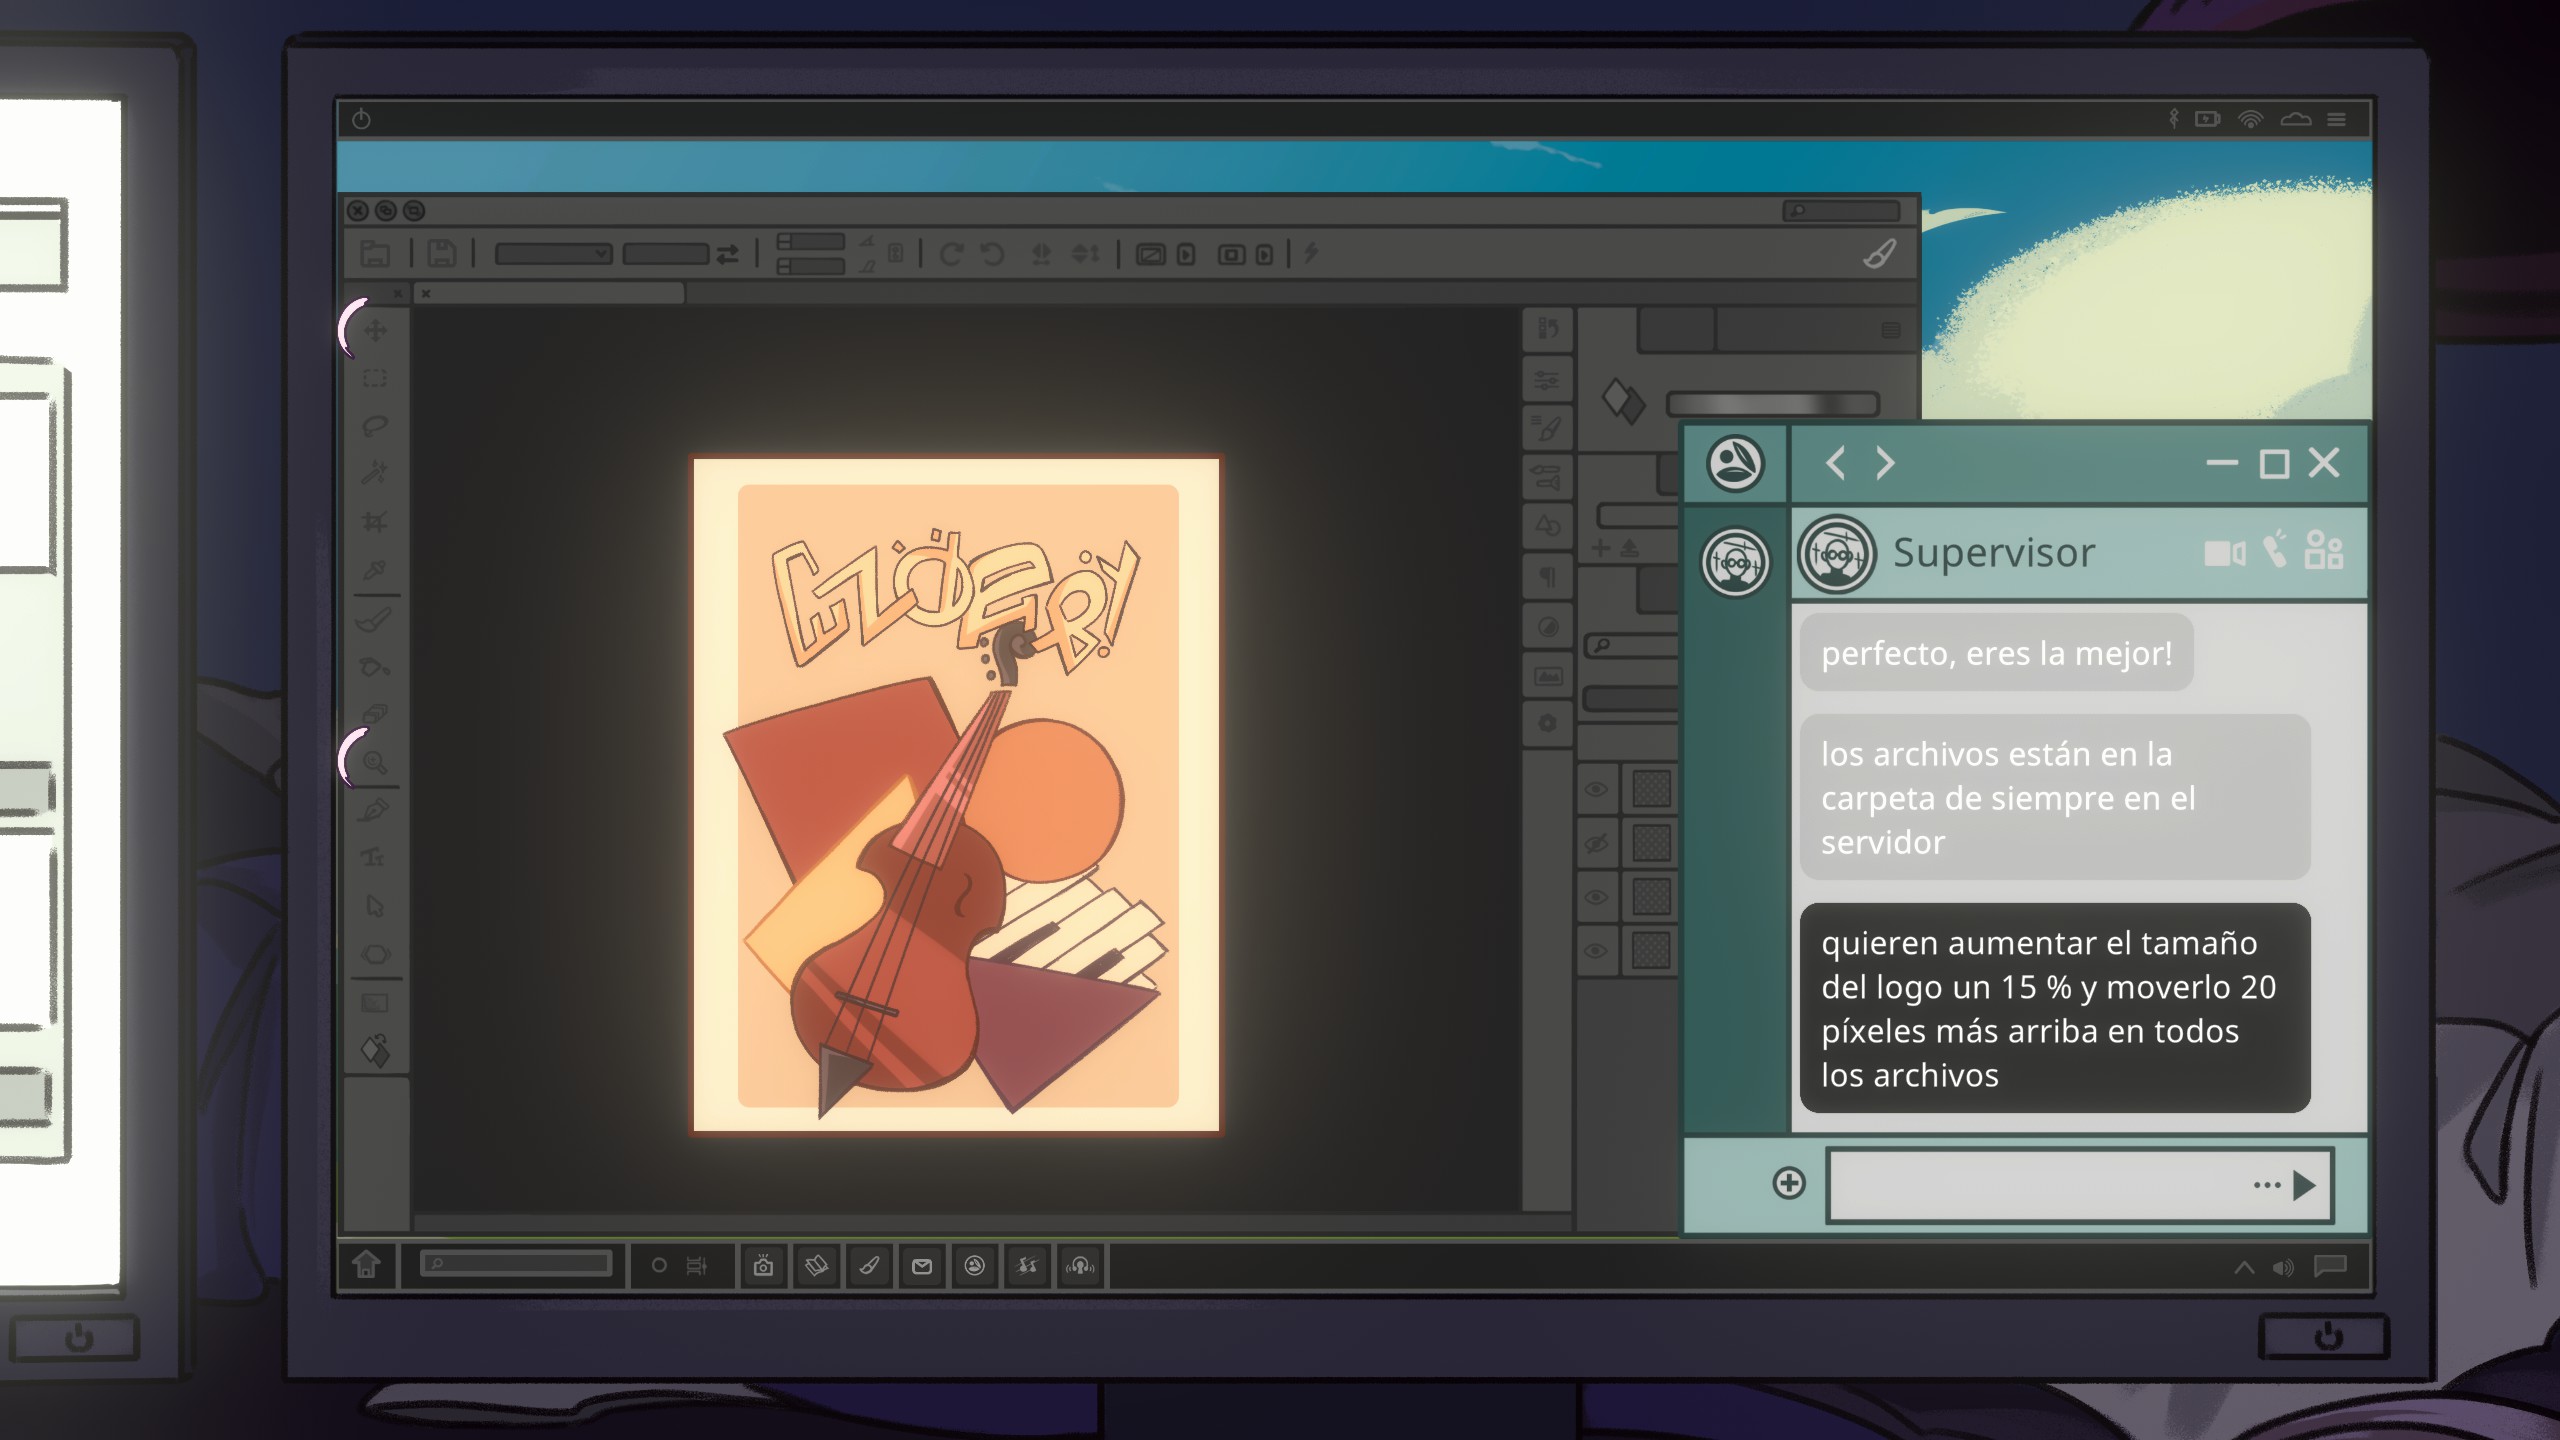Image resolution: width=2560 pixels, height=1440 pixels.
Task: Select the Magic Wand tool
Action: (375, 473)
